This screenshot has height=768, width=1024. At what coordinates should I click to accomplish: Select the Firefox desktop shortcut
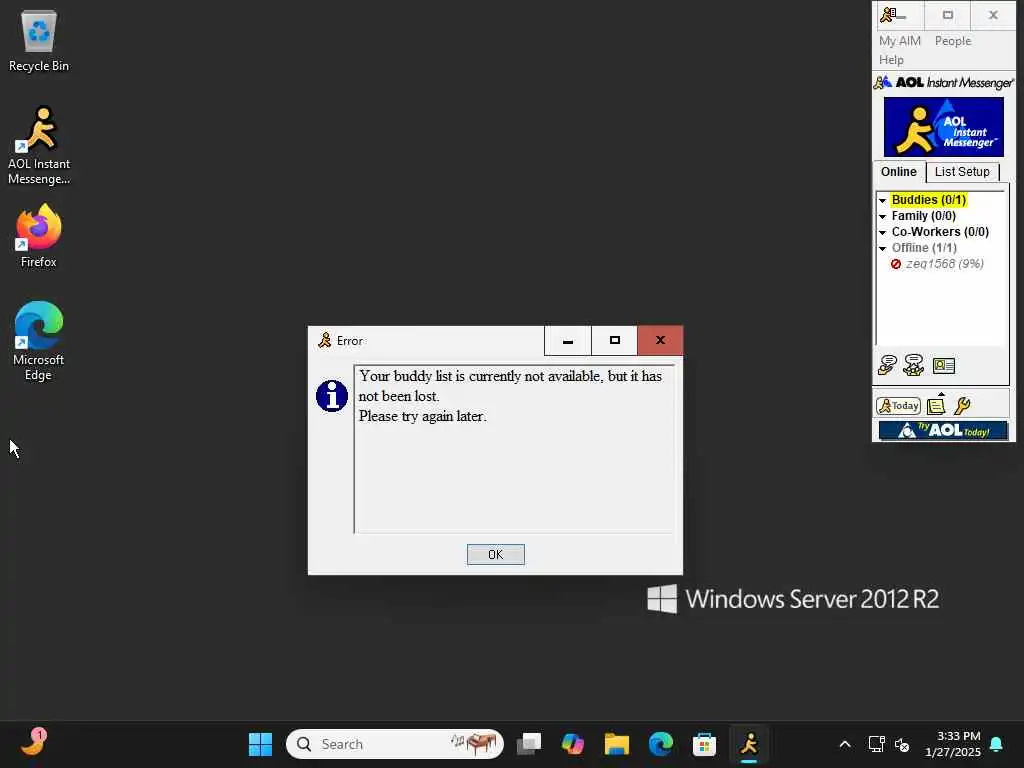point(39,235)
